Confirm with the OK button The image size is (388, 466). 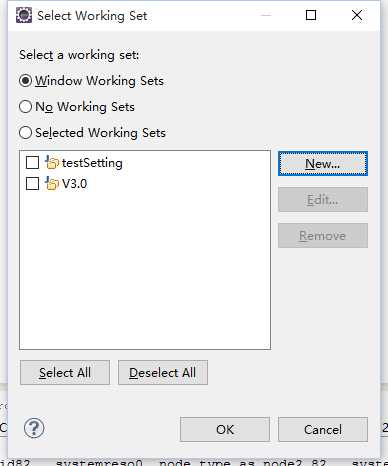pyautogui.click(x=225, y=429)
